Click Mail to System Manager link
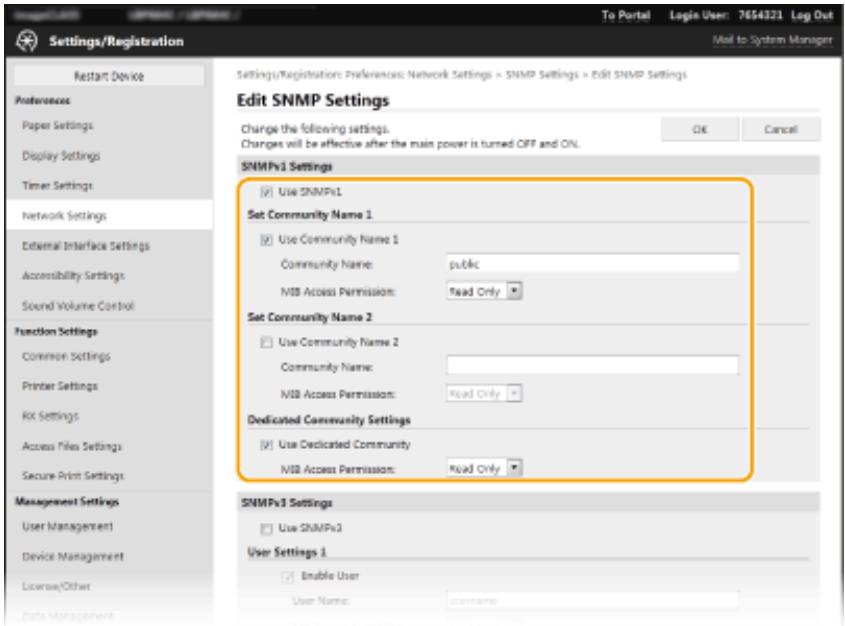845x626 pixels. coord(772,40)
